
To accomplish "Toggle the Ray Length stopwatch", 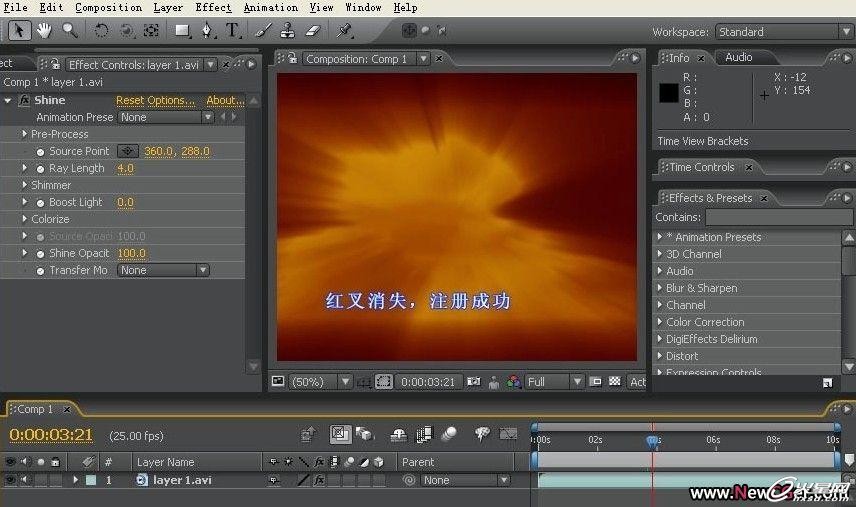I will [x=40, y=169].
